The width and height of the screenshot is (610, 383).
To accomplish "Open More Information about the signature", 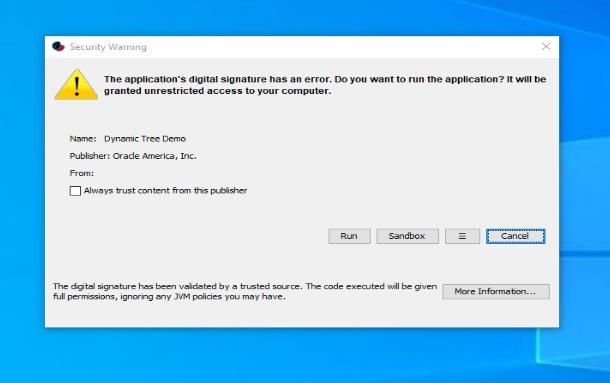I will 496,292.
